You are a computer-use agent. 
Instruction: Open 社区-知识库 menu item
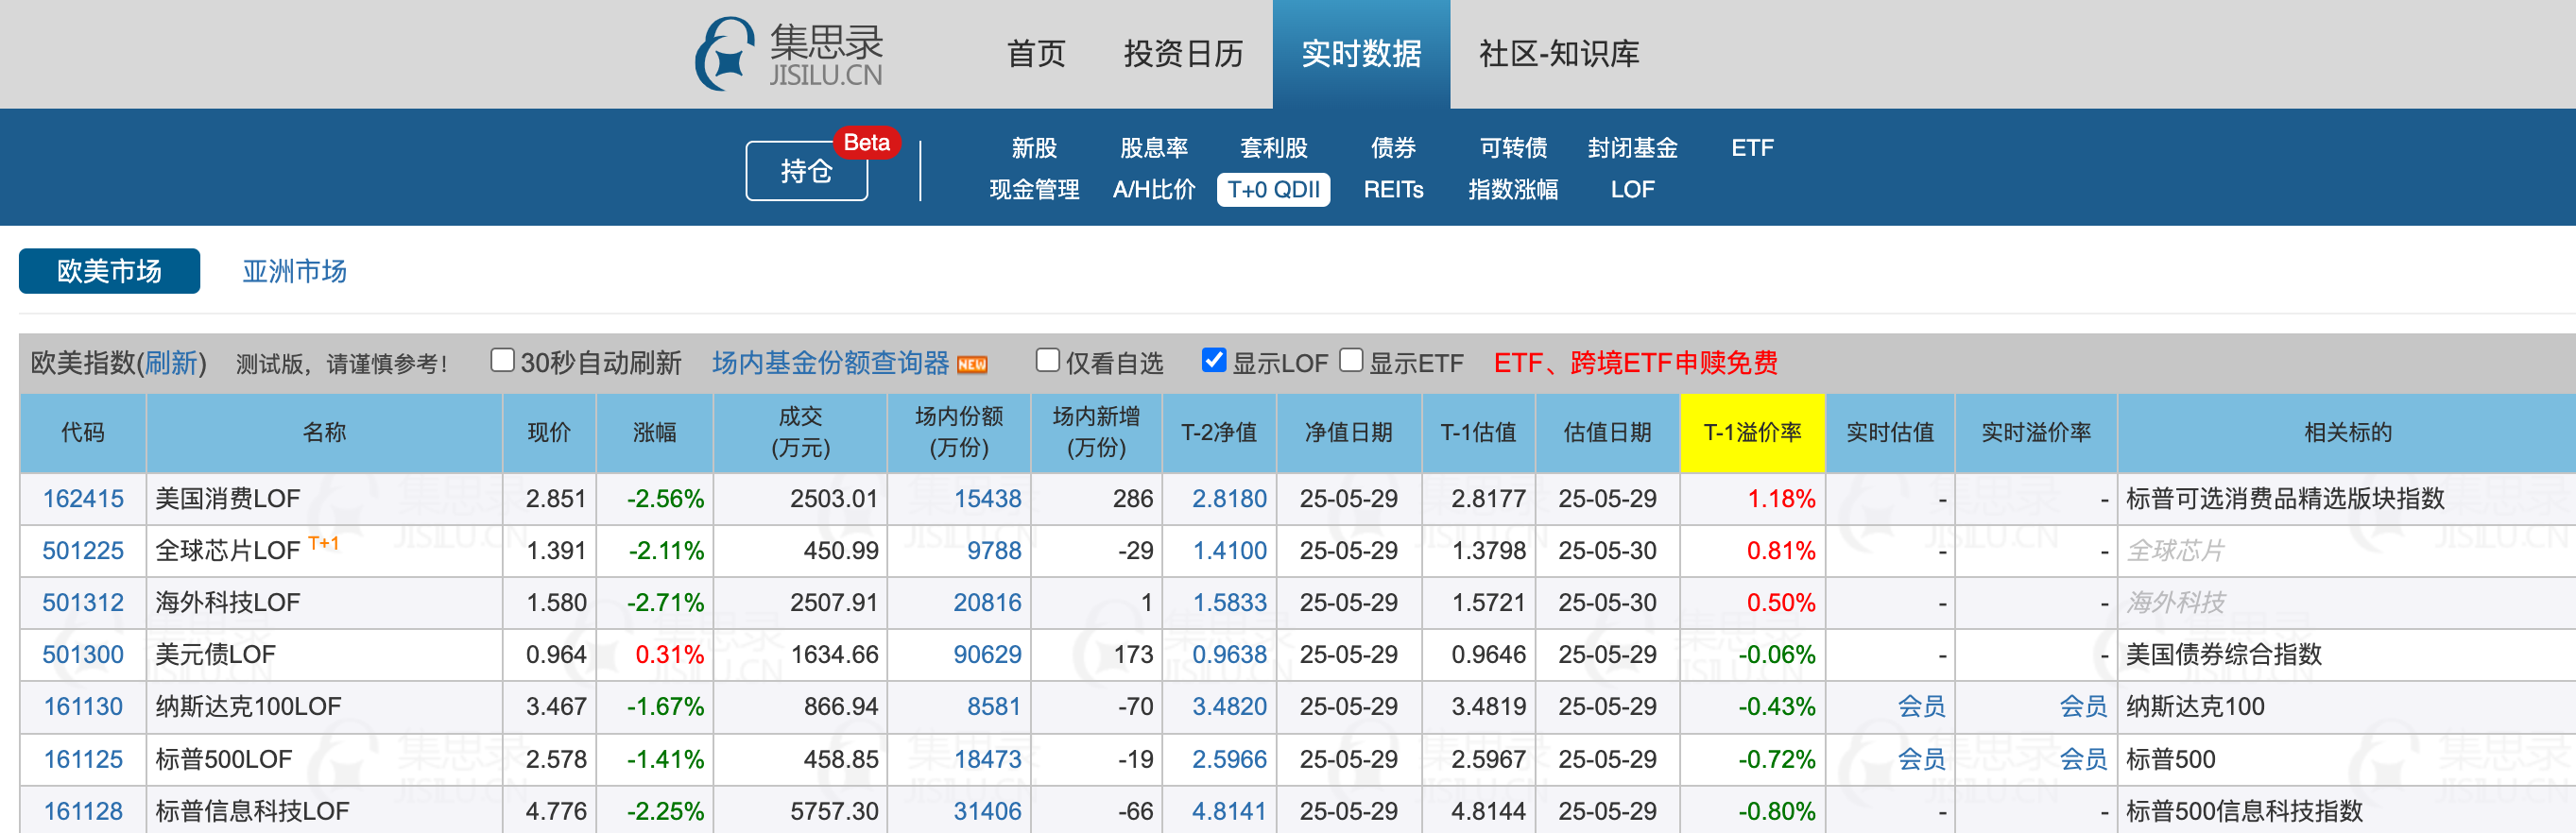[x=1559, y=54]
